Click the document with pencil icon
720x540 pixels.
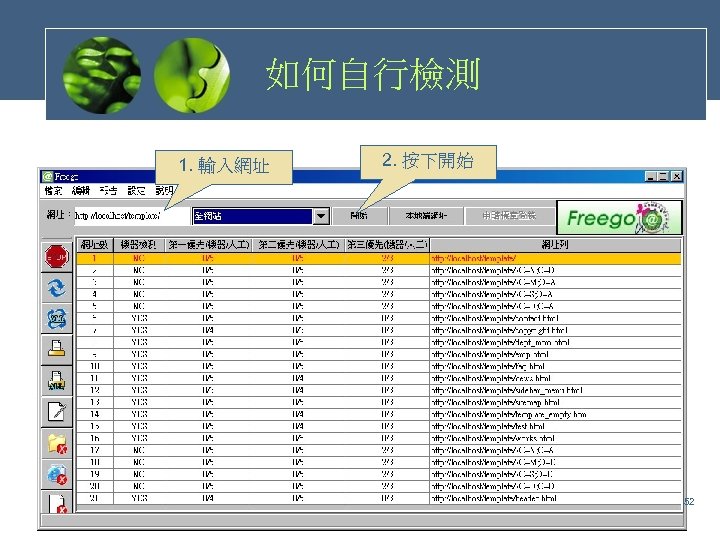(x=57, y=411)
